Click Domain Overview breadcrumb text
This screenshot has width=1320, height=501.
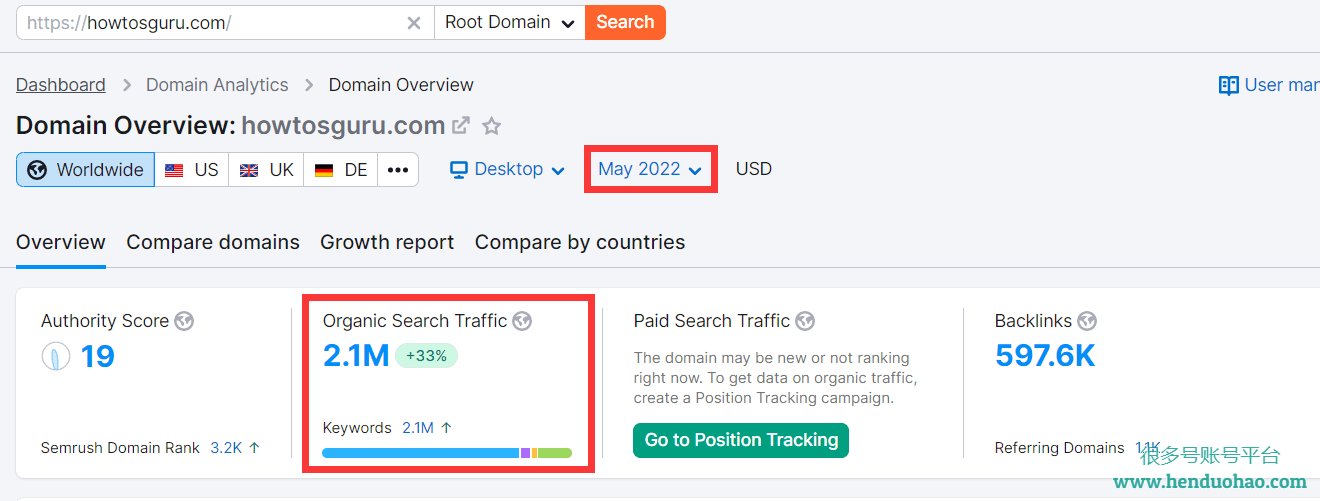[401, 85]
